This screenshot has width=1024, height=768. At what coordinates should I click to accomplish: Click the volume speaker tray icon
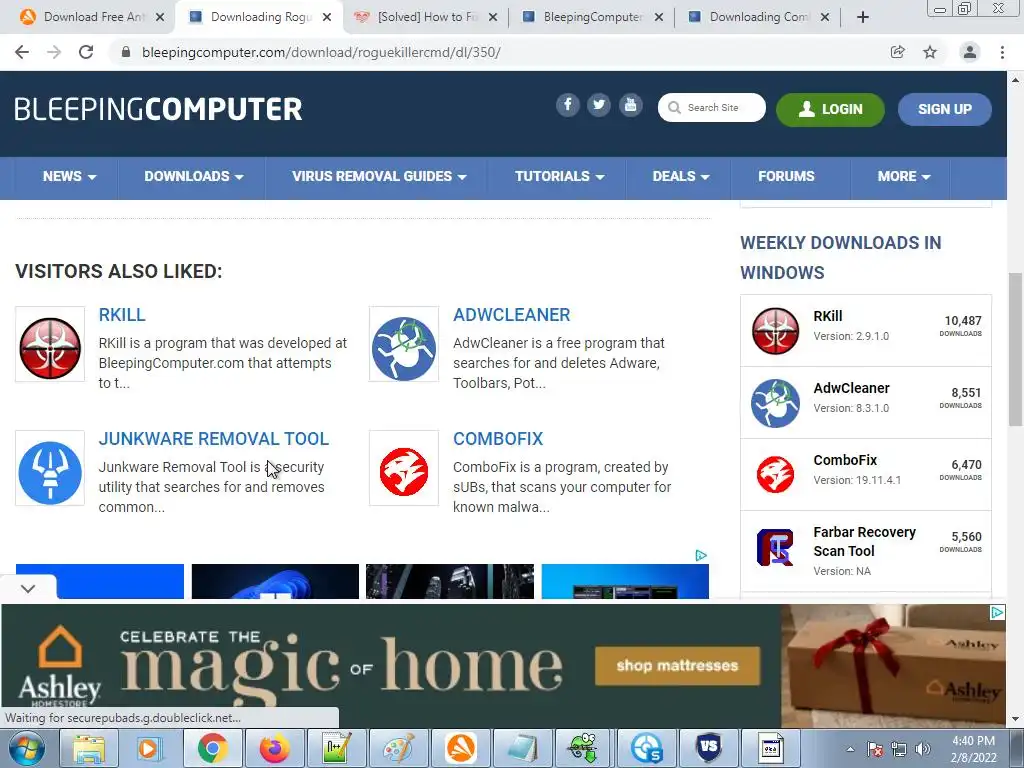923,749
